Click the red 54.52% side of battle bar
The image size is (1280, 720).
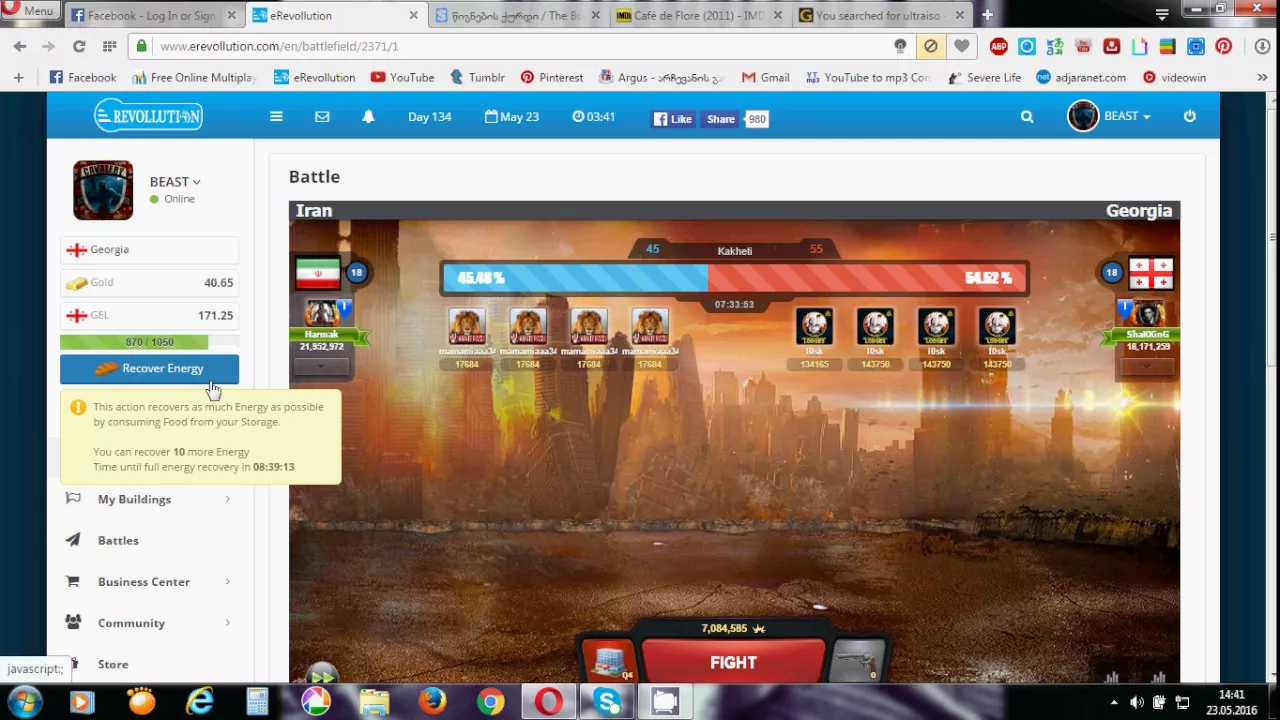(x=866, y=278)
